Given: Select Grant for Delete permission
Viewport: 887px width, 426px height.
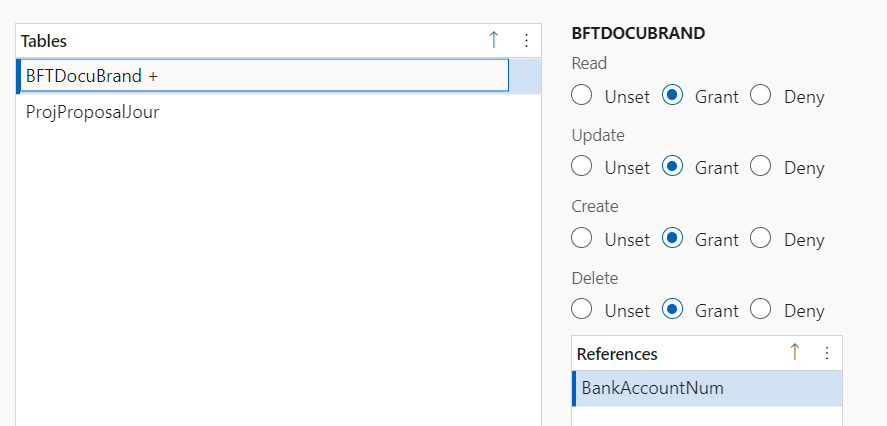Looking at the screenshot, I should point(672,309).
